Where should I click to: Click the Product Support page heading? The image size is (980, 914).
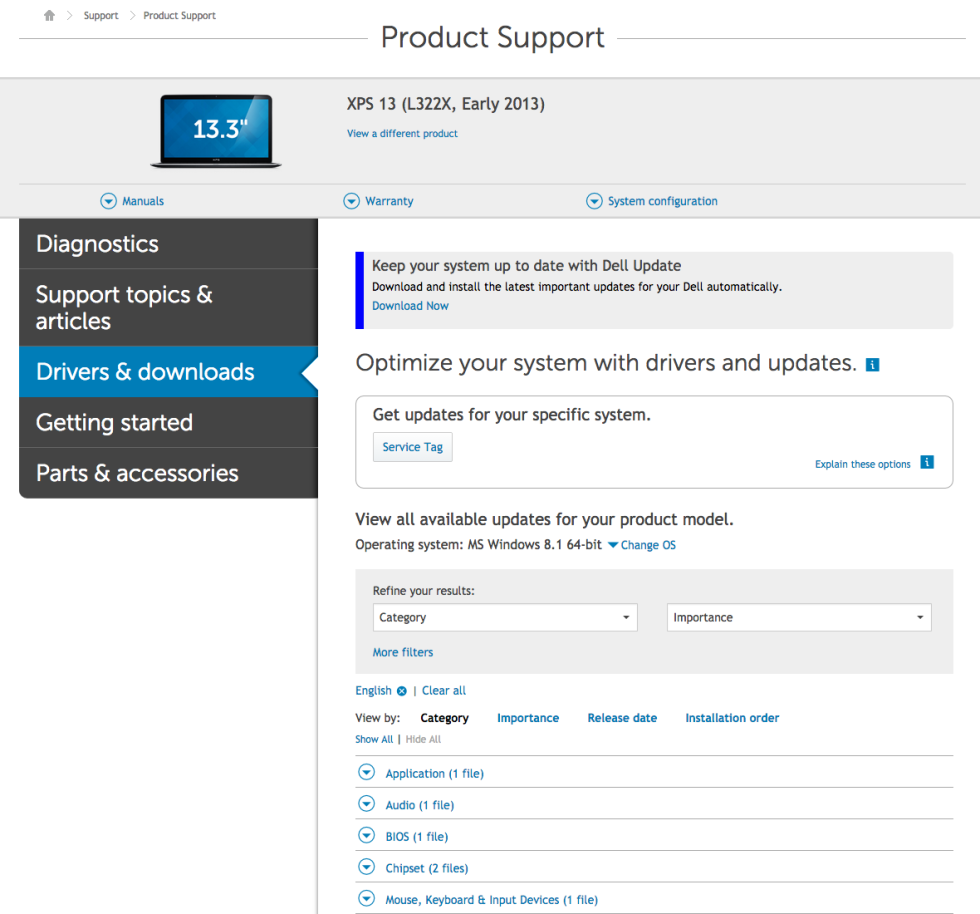click(x=492, y=38)
